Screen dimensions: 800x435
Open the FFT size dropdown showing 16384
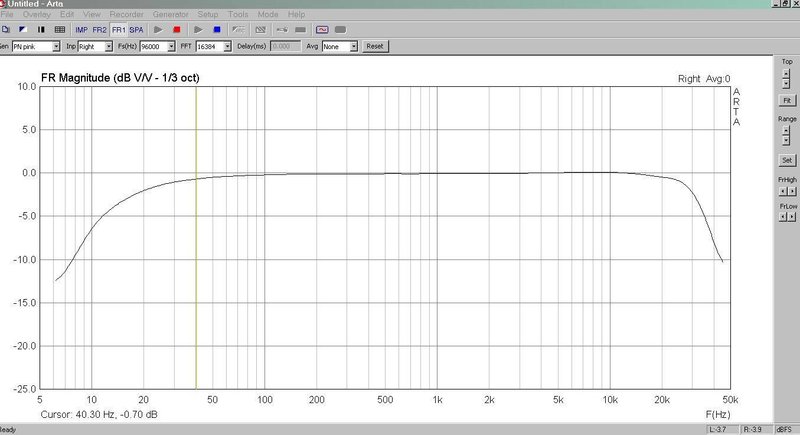[x=214, y=46]
